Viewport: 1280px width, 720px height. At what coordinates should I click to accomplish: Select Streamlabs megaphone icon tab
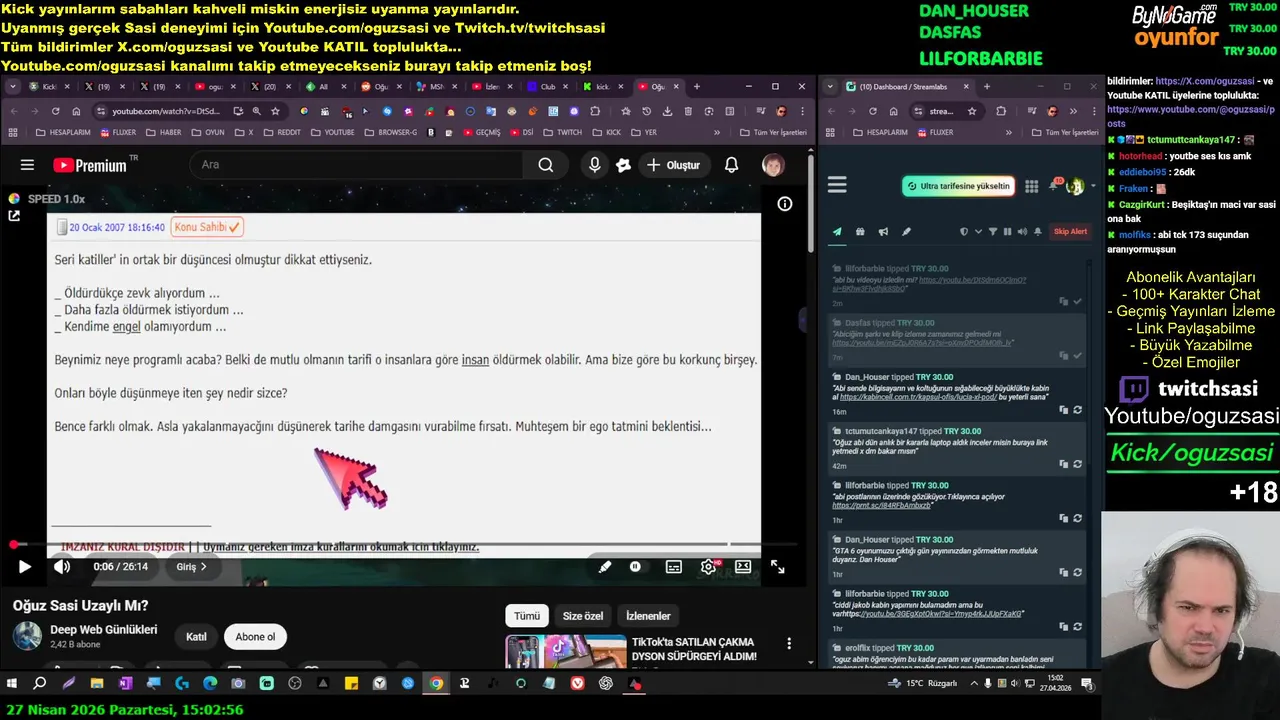(883, 232)
